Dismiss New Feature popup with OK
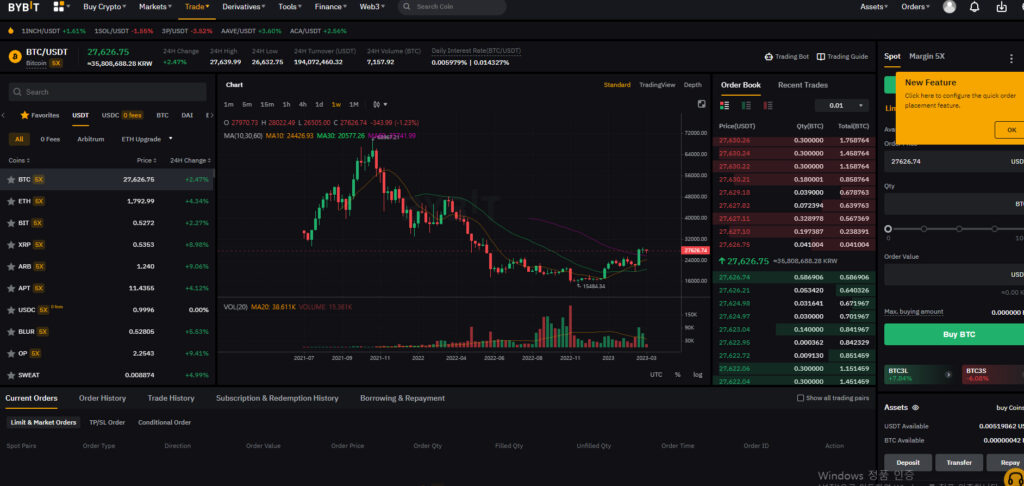Image resolution: width=1024 pixels, height=486 pixels. point(1010,130)
